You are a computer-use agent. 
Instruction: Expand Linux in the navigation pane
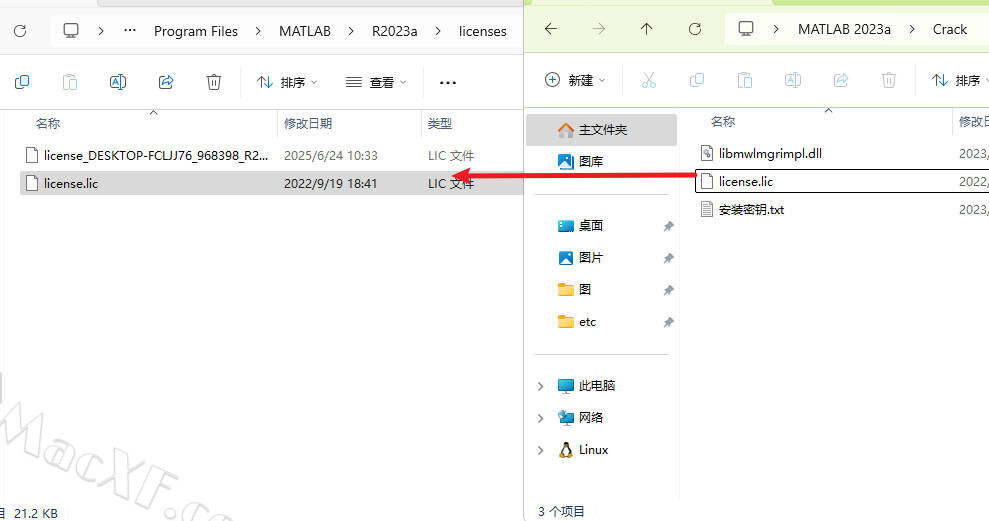(x=541, y=450)
